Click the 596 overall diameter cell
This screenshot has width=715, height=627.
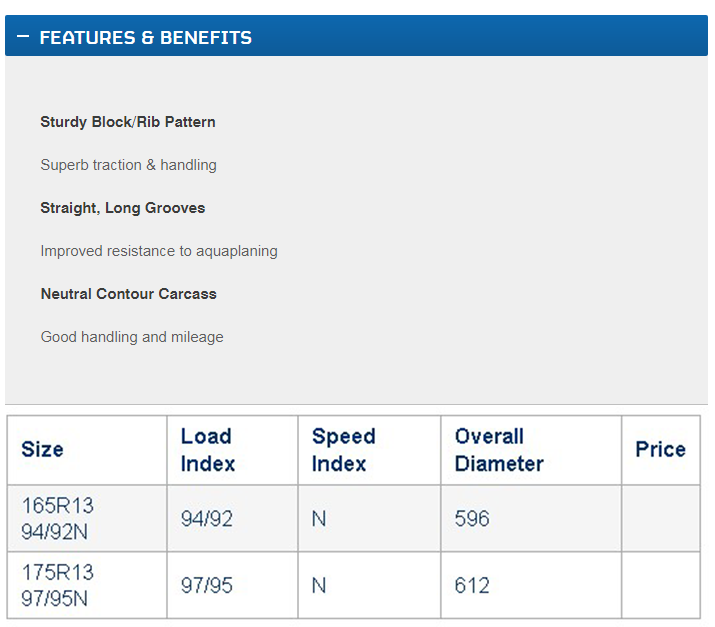(472, 519)
